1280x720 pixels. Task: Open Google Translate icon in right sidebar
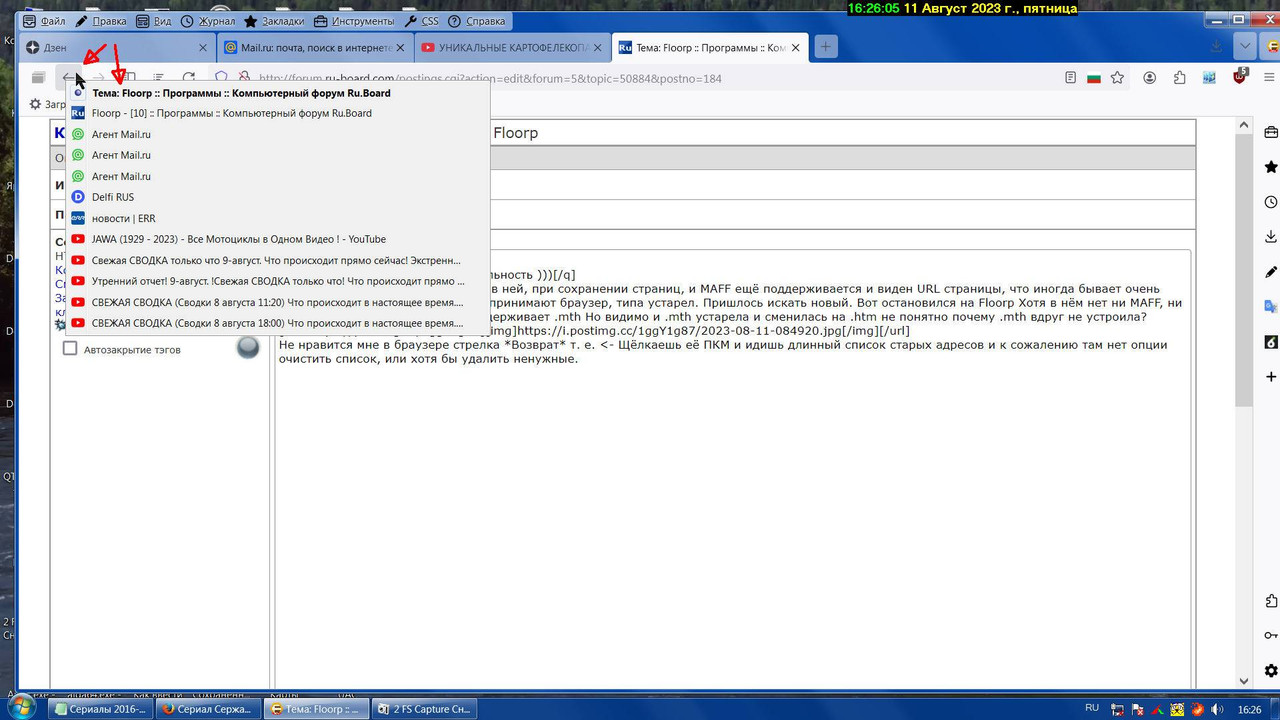(x=1271, y=307)
